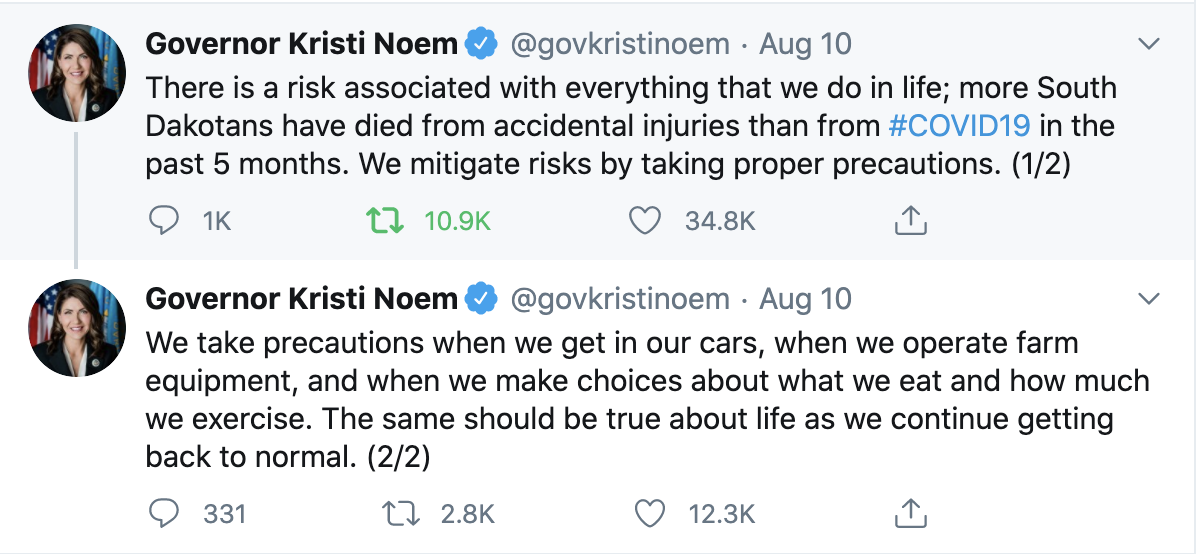Share the first tweet via share icon
Screen dimensions: 1196x554
coord(909,221)
